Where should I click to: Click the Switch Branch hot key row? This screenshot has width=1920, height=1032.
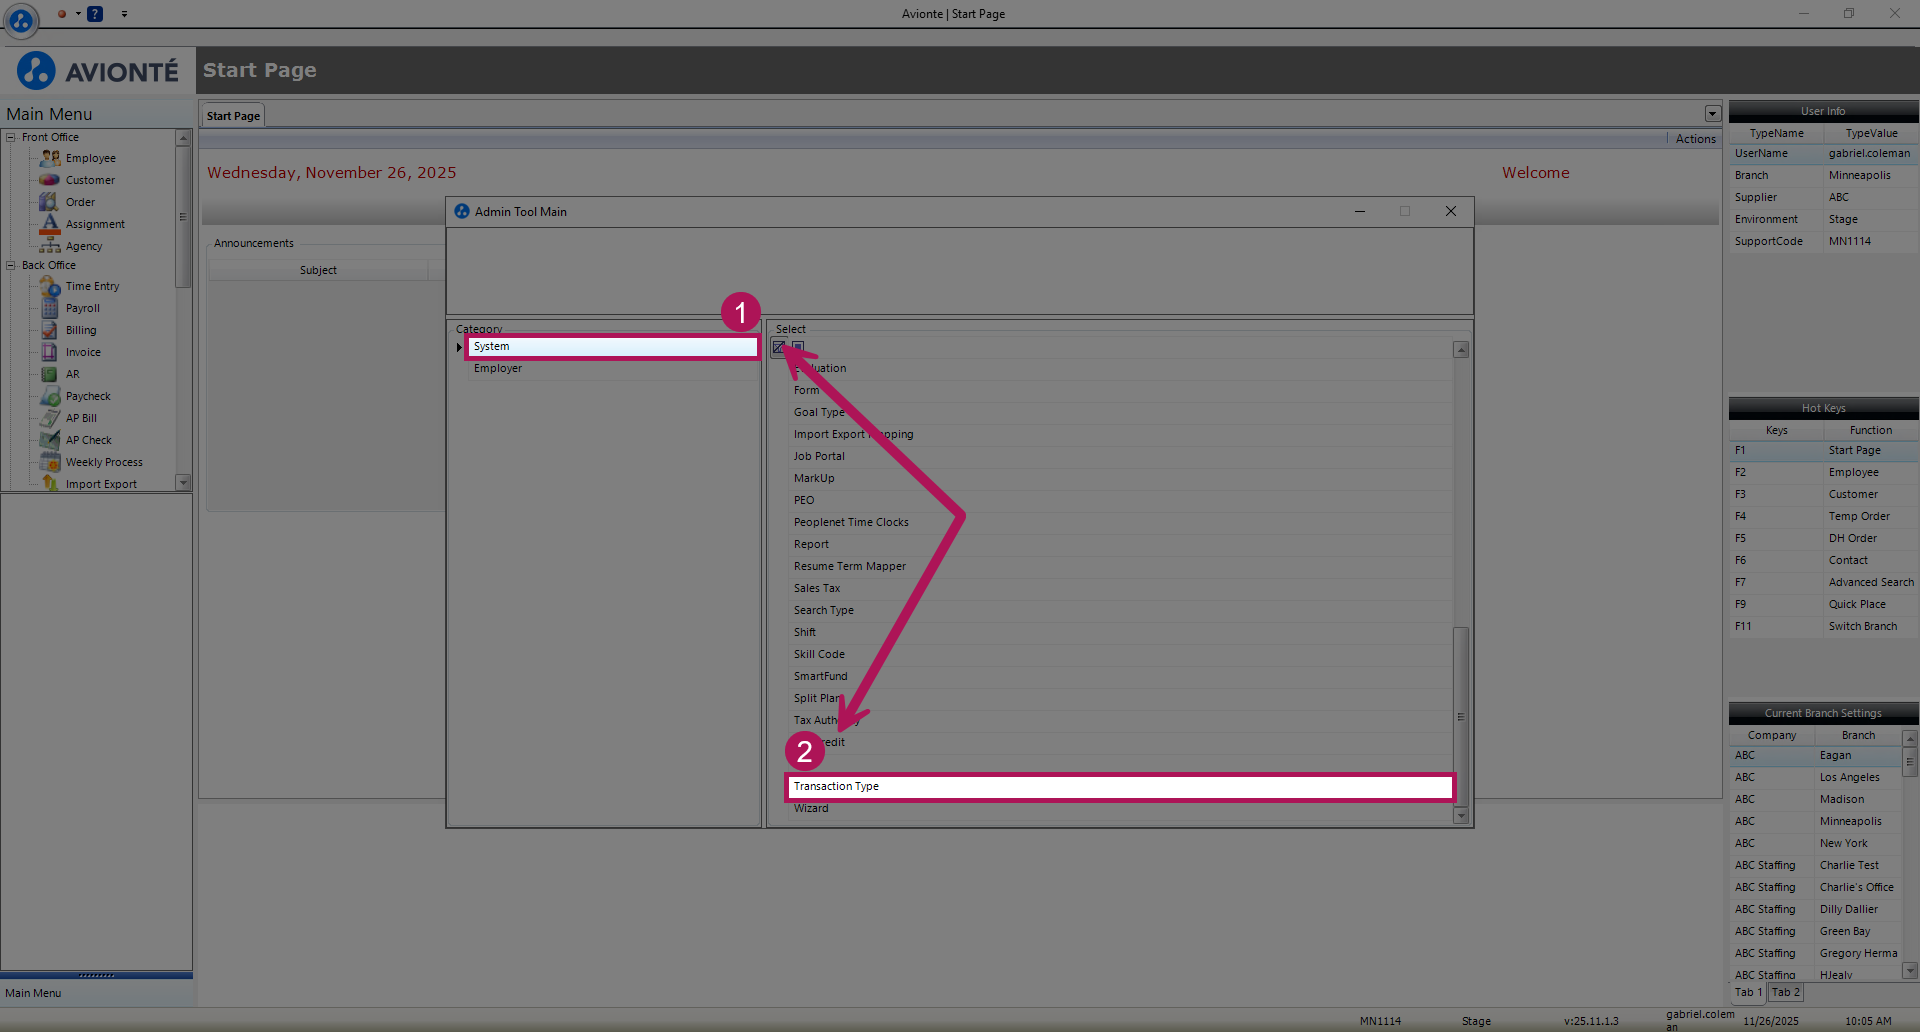(1823, 626)
